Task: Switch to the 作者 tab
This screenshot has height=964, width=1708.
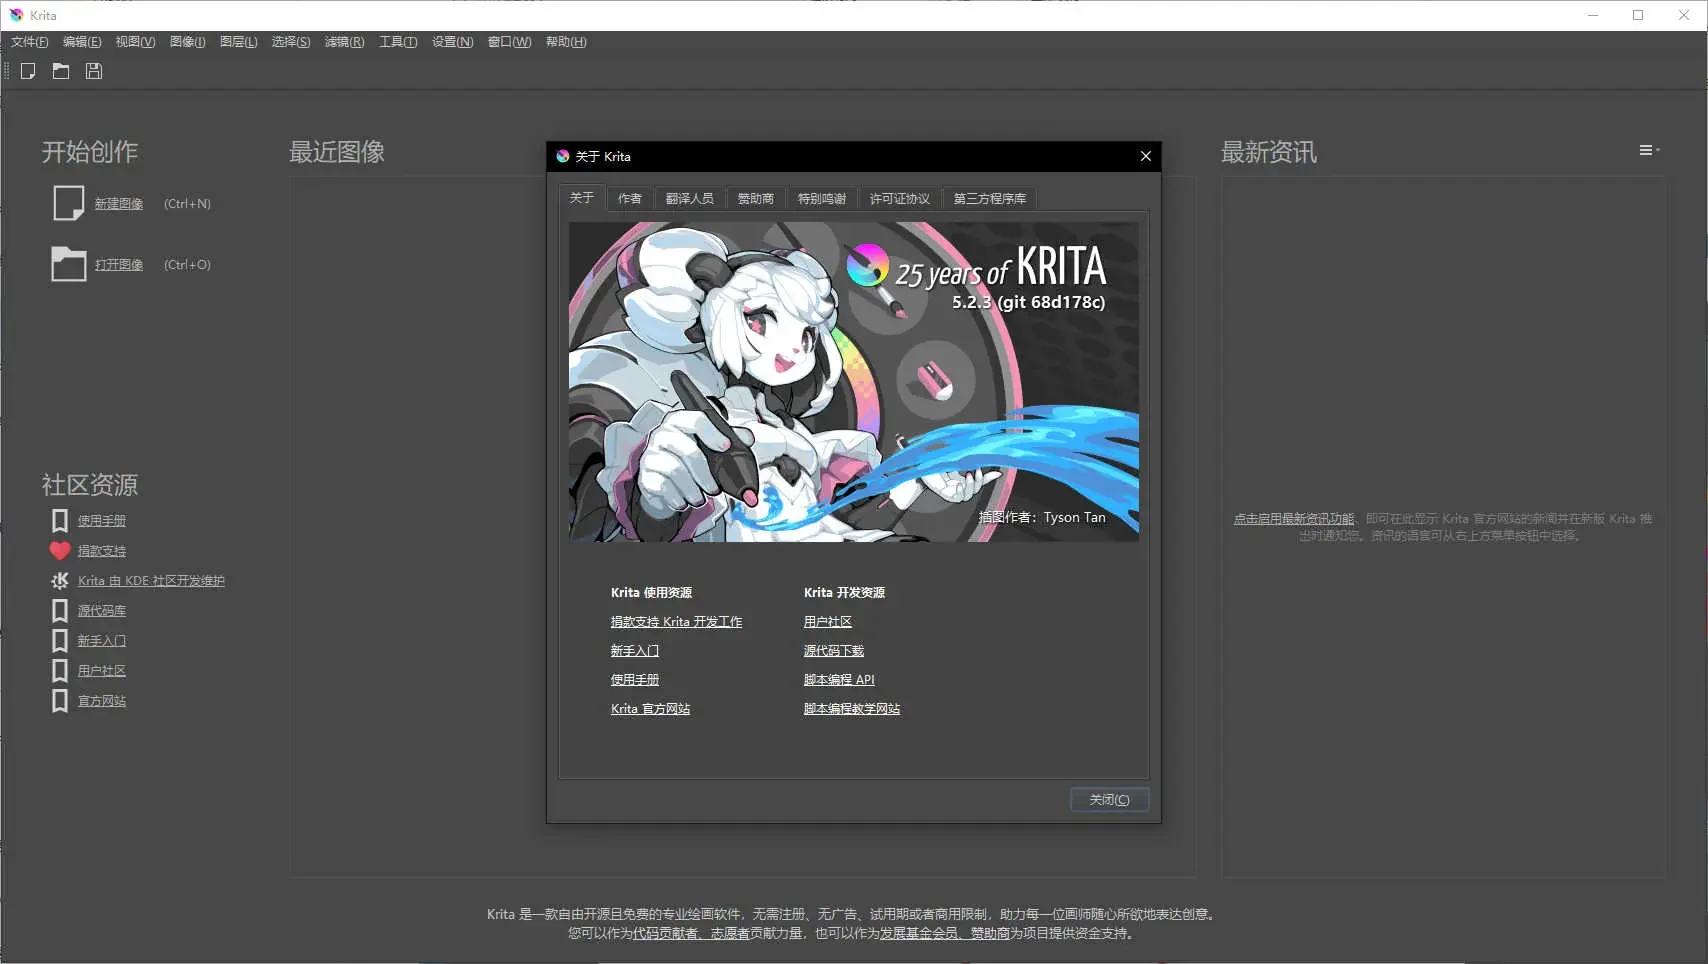Action: pyautogui.click(x=630, y=199)
